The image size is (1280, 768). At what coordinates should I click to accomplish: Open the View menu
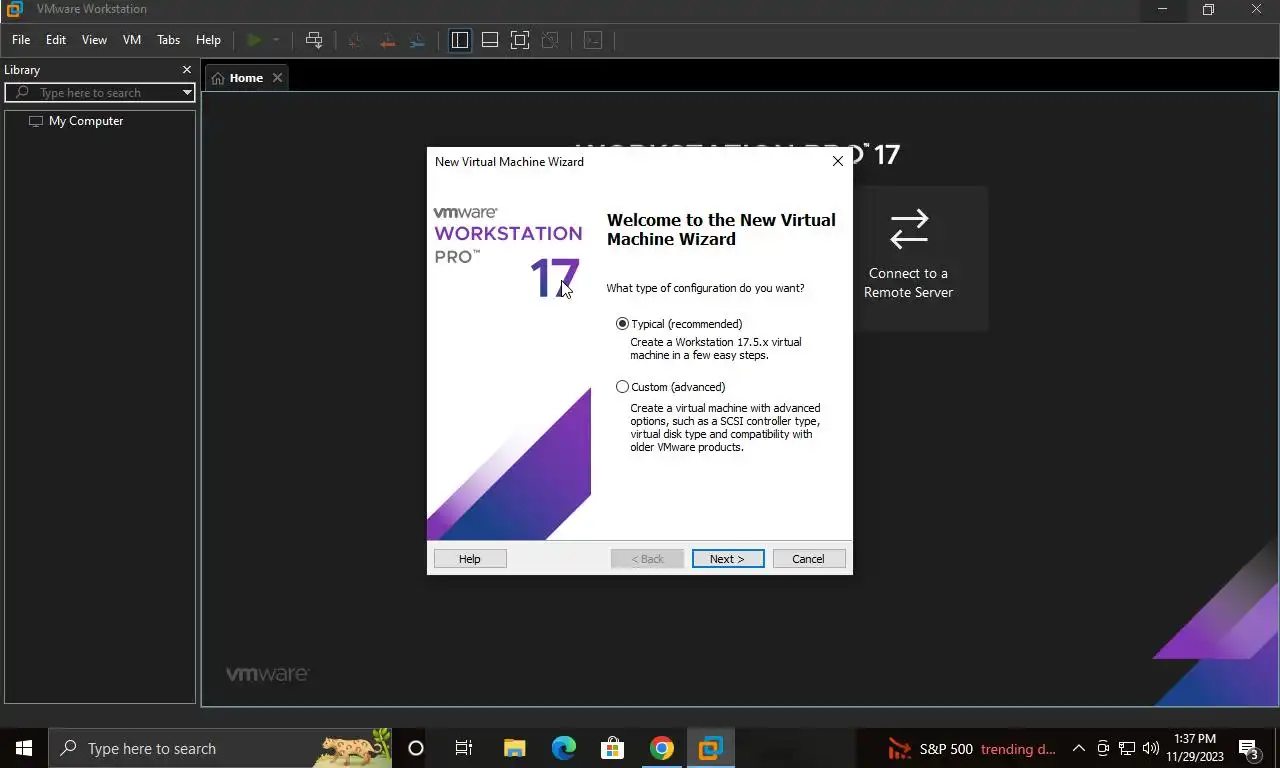(94, 40)
